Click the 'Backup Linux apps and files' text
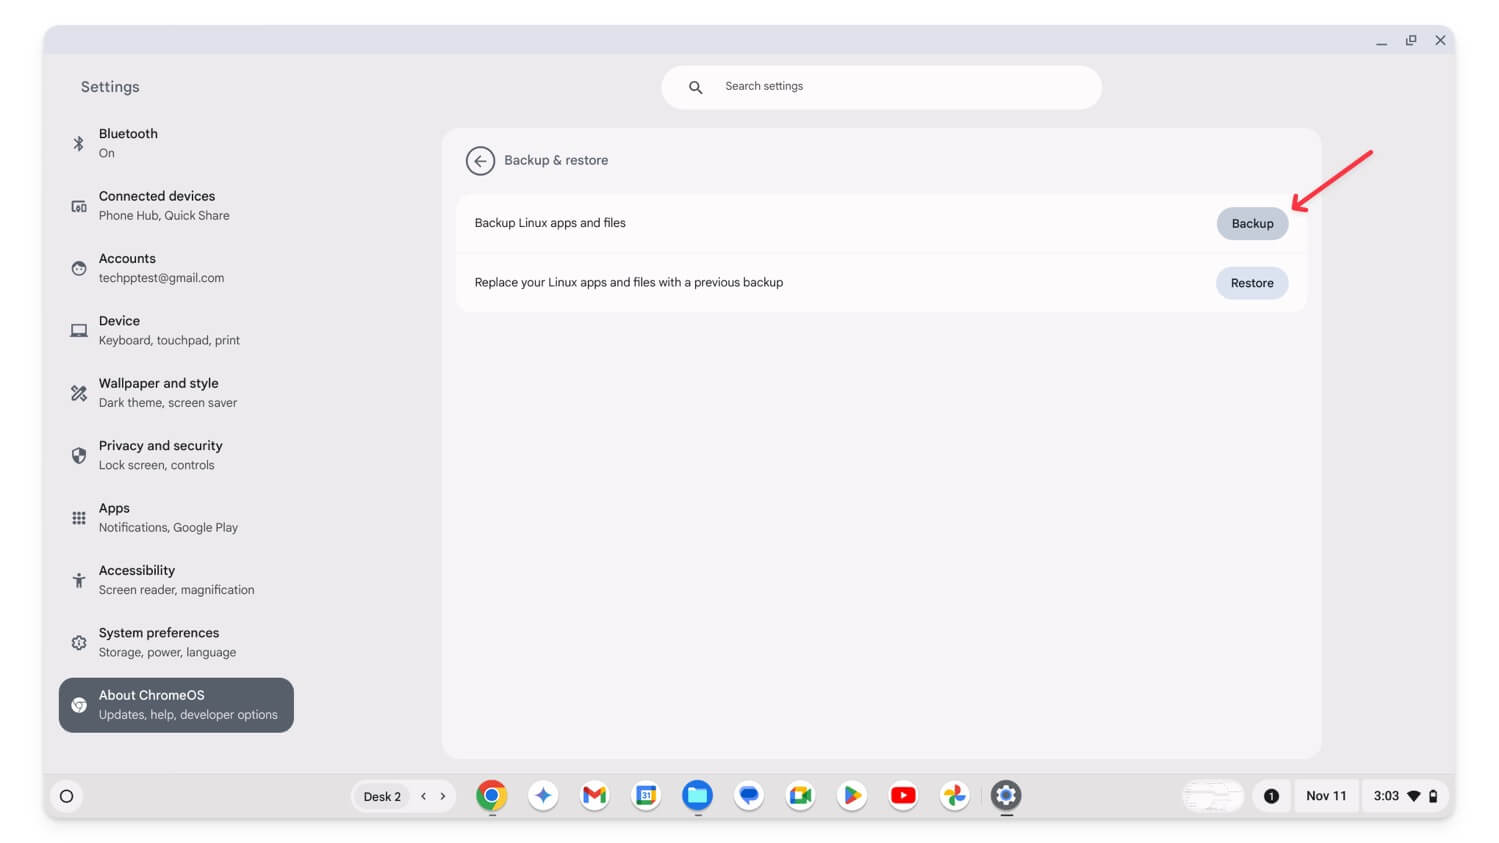1499x843 pixels. tap(550, 223)
